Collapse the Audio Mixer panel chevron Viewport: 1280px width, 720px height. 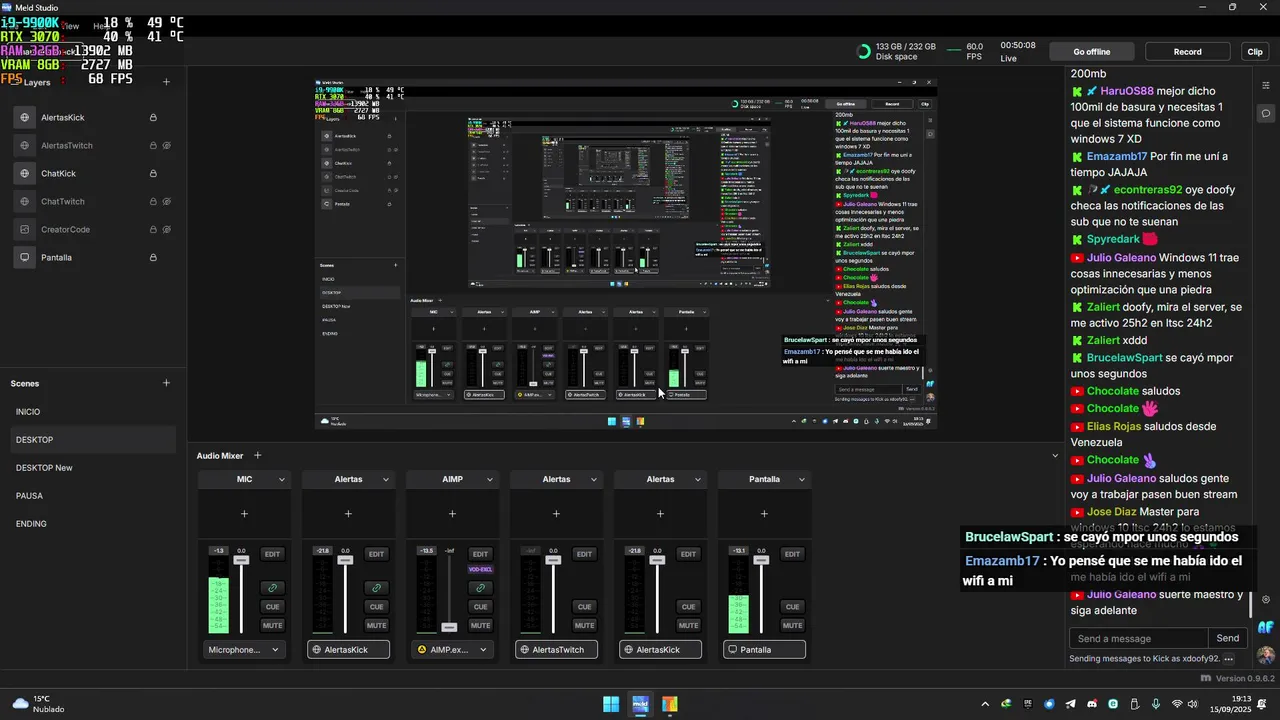point(1055,456)
